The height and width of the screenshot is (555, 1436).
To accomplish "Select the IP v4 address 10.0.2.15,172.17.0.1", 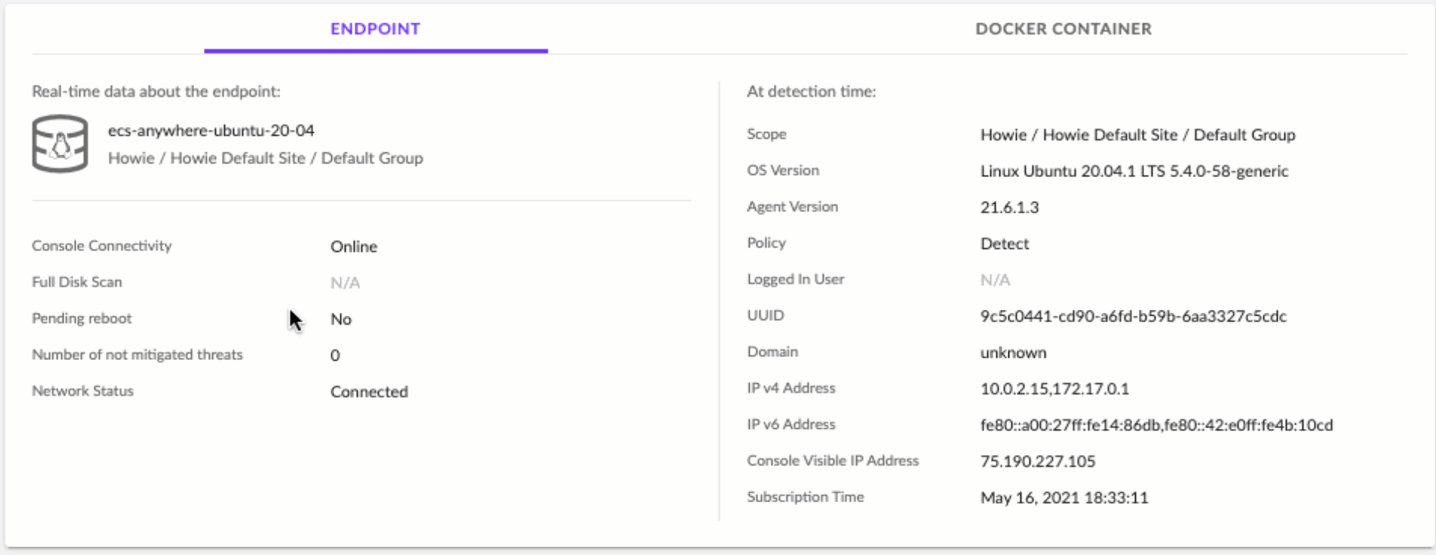I will point(1054,389).
